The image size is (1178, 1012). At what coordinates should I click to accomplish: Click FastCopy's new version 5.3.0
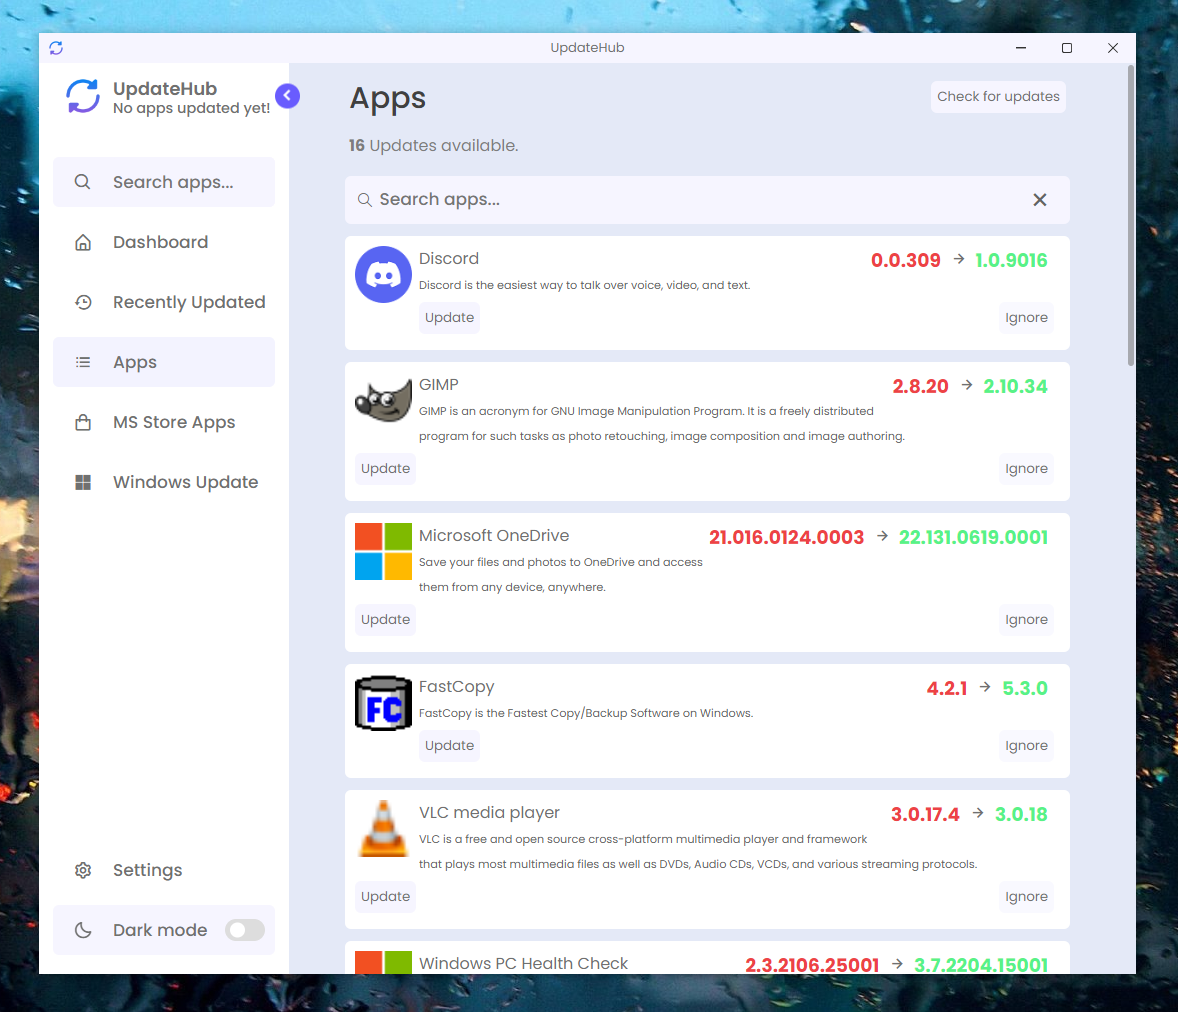[x=1025, y=689]
